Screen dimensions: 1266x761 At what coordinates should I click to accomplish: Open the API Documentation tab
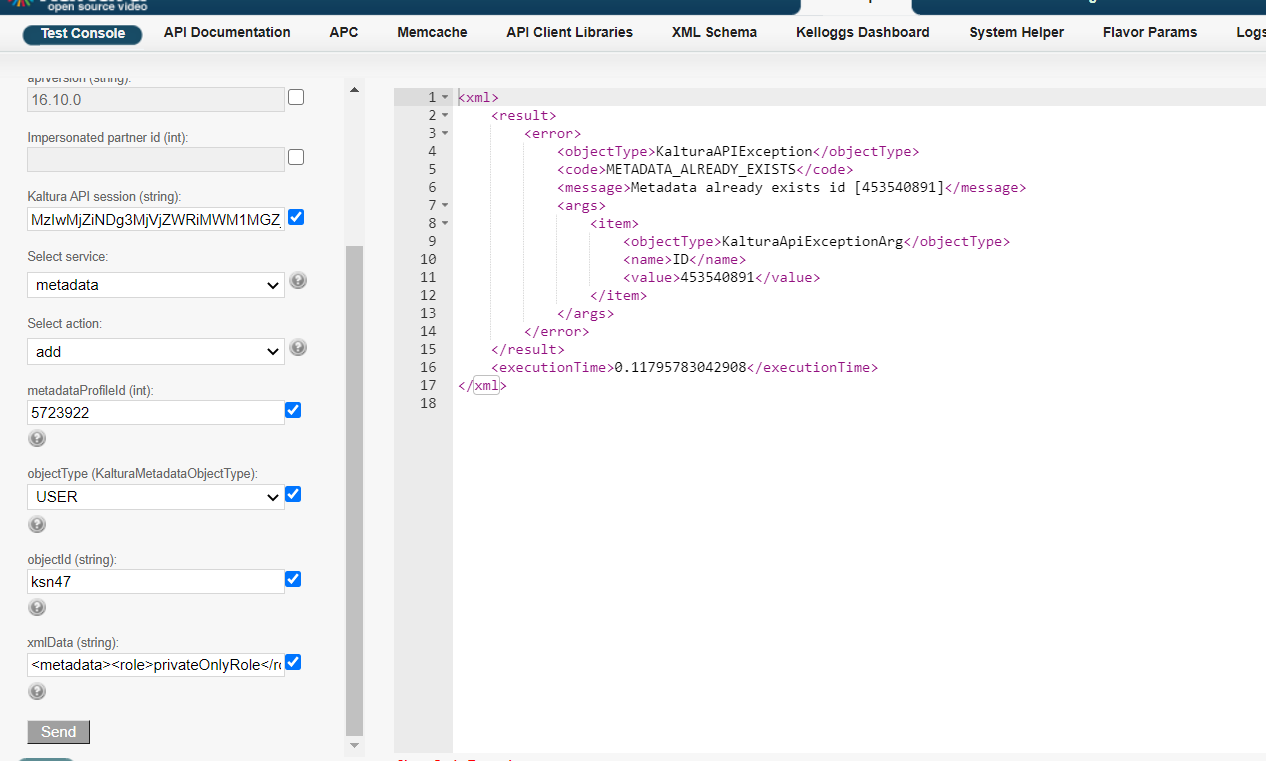[227, 32]
